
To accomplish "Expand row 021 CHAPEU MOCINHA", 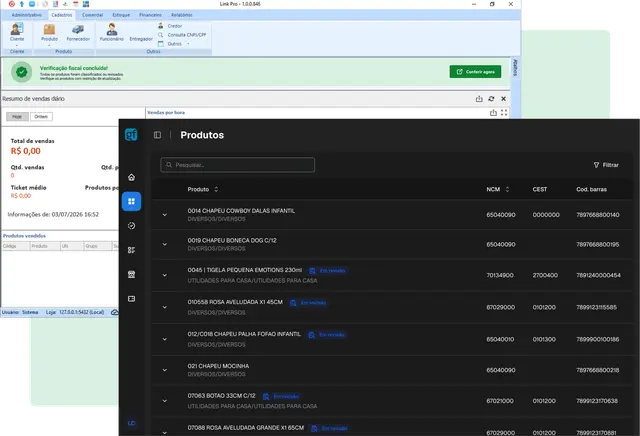I will [x=164, y=370].
